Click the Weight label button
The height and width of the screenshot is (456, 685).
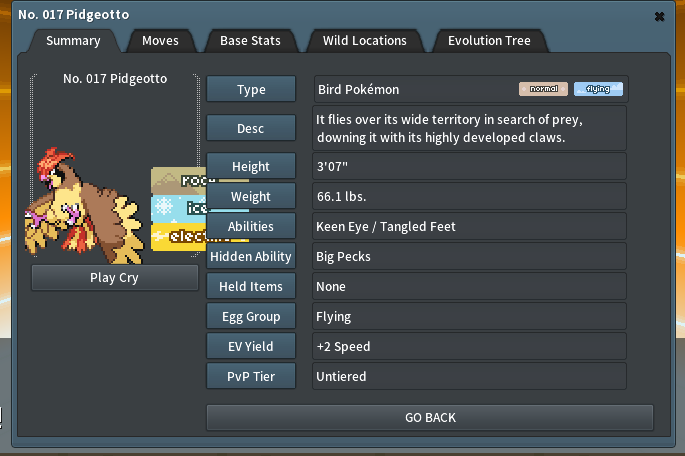point(251,196)
